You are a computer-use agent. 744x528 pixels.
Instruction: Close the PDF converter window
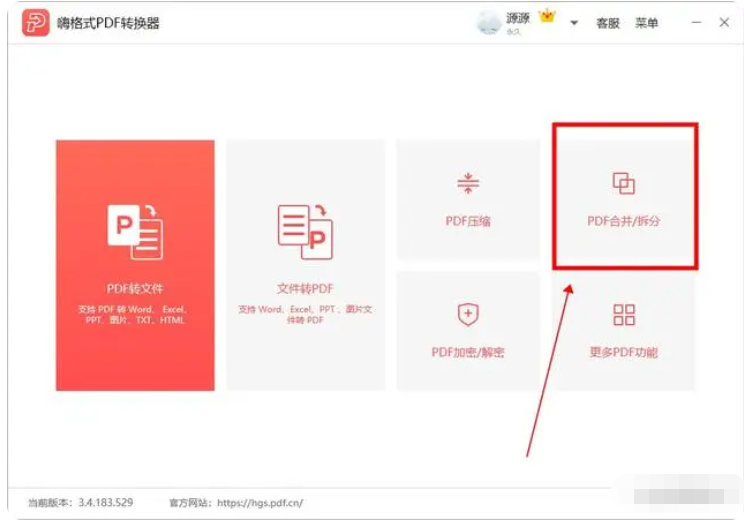[724, 23]
